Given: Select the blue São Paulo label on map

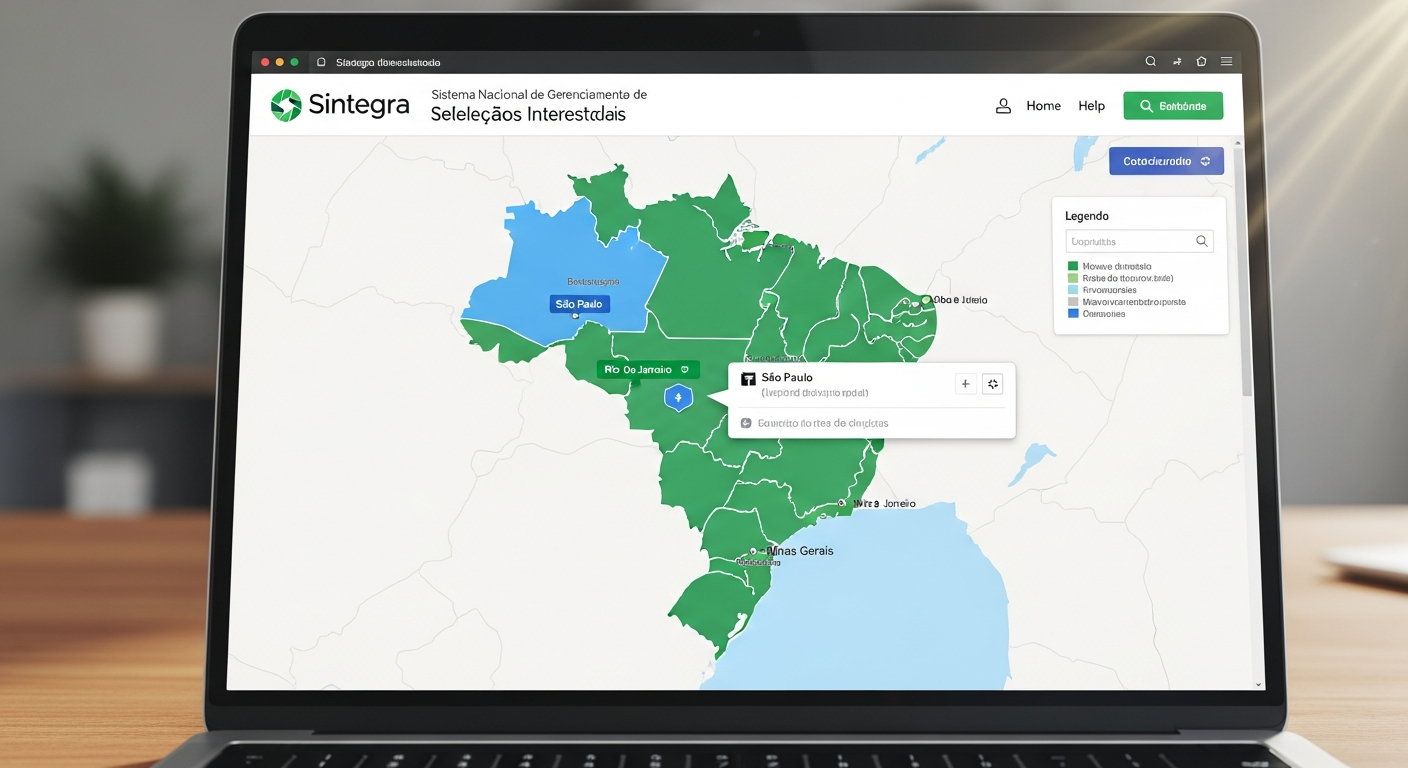Looking at the screenshot, I should point(579,304).
